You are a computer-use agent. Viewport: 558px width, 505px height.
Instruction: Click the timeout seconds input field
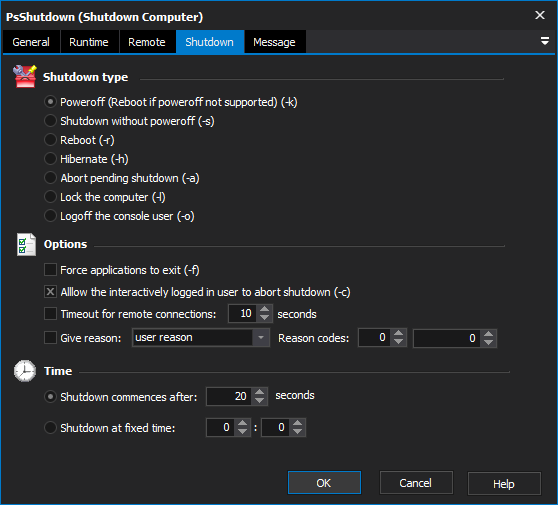242,314
